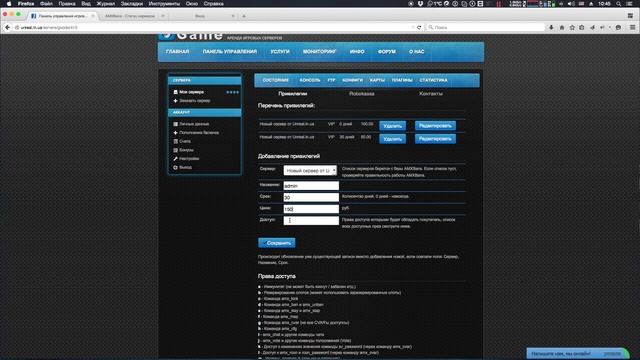
Task: Open 'Личные данные' in account sidebar
Action: click(x=194, y=124)
